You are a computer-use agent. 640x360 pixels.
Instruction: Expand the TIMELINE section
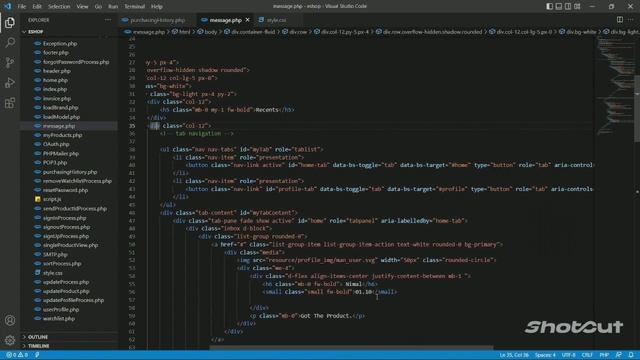tap(69, 346)
